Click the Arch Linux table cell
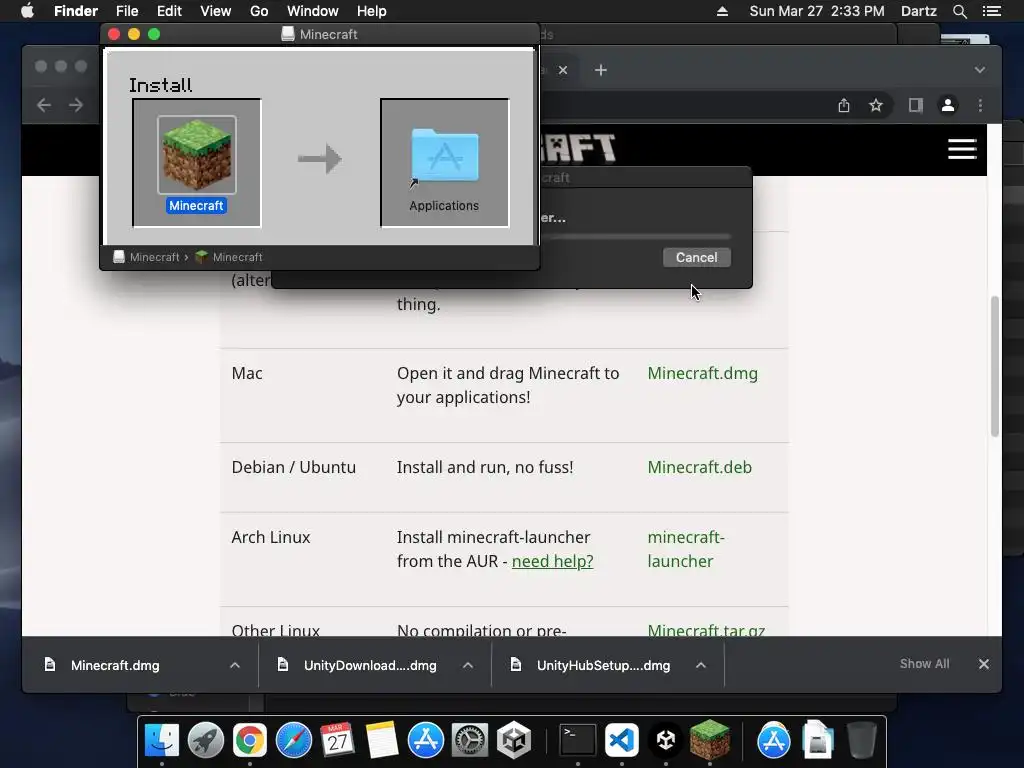The image size is (1024, 768). tap(271, 537)
